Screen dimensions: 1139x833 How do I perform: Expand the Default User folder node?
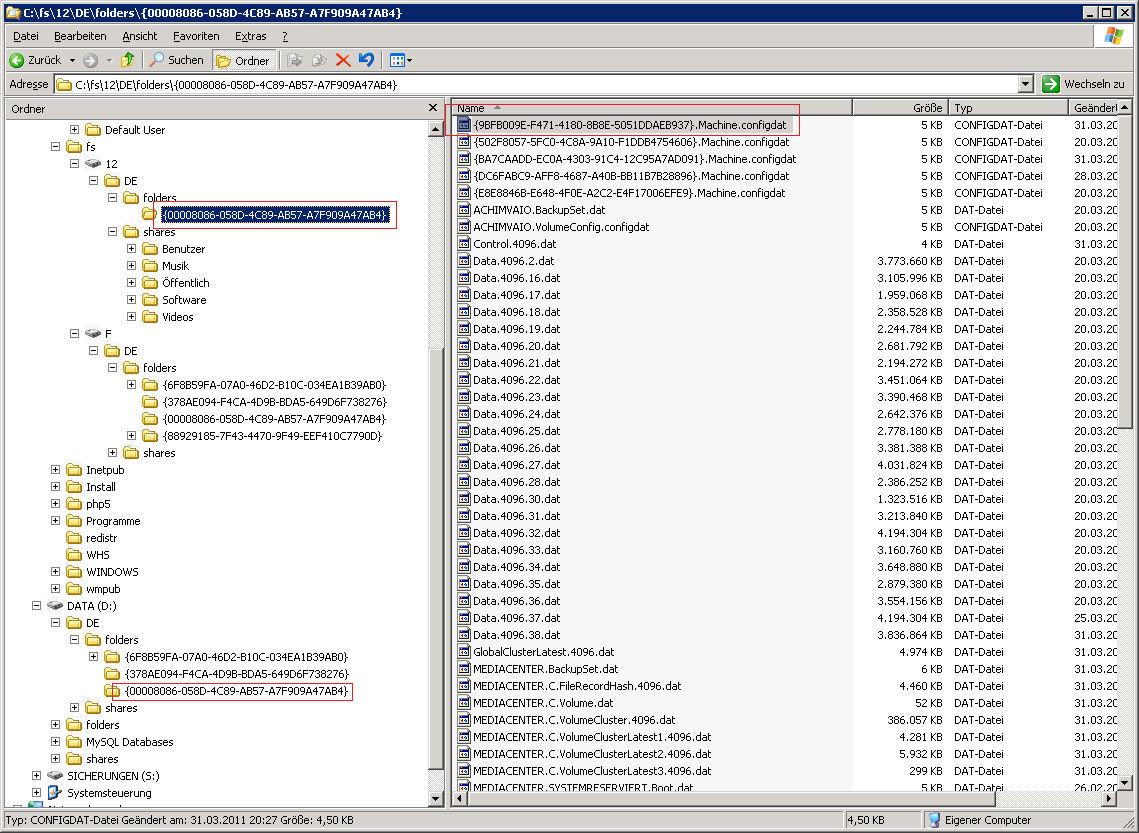[x=74, y=129]
